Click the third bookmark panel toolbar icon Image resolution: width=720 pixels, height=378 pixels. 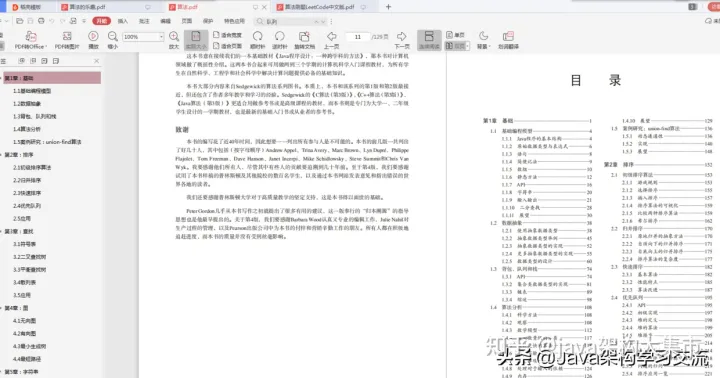[44, 61]
